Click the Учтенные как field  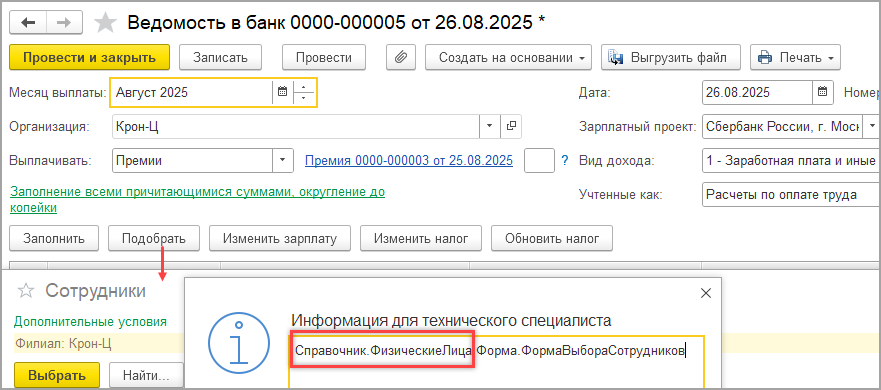tap(791, 195)
